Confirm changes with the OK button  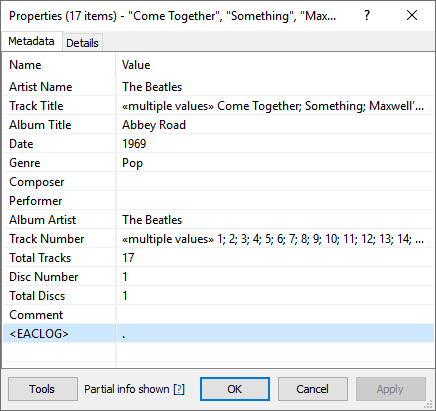[x=235, y=389]
